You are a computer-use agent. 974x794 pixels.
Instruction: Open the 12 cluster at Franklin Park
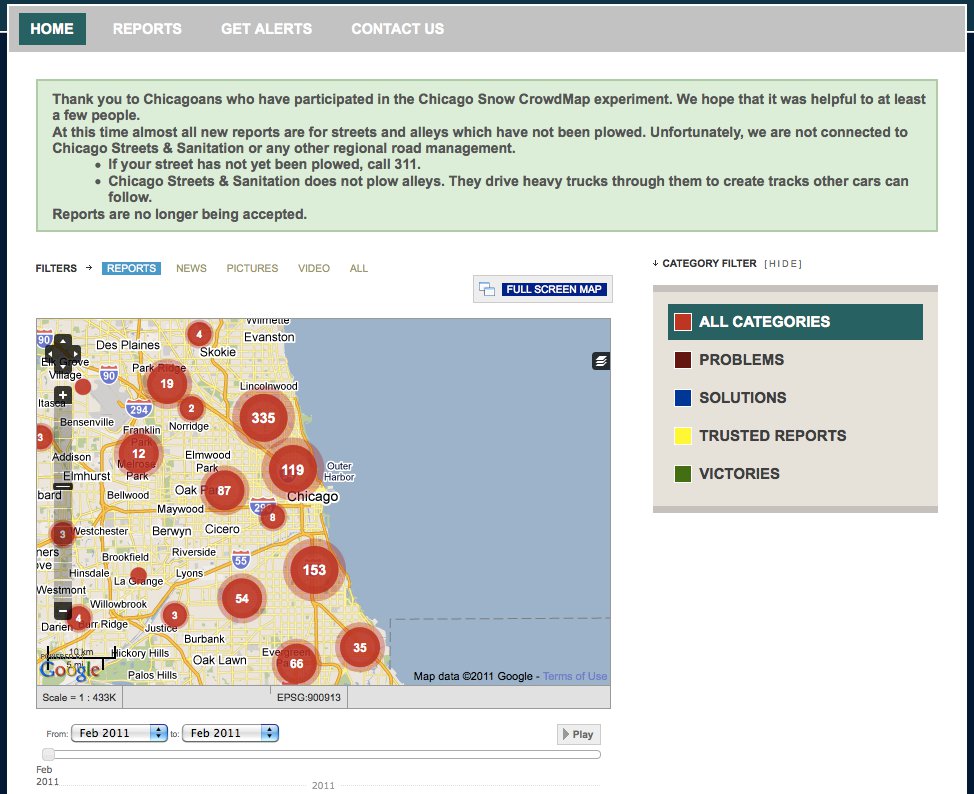point(139,454)
